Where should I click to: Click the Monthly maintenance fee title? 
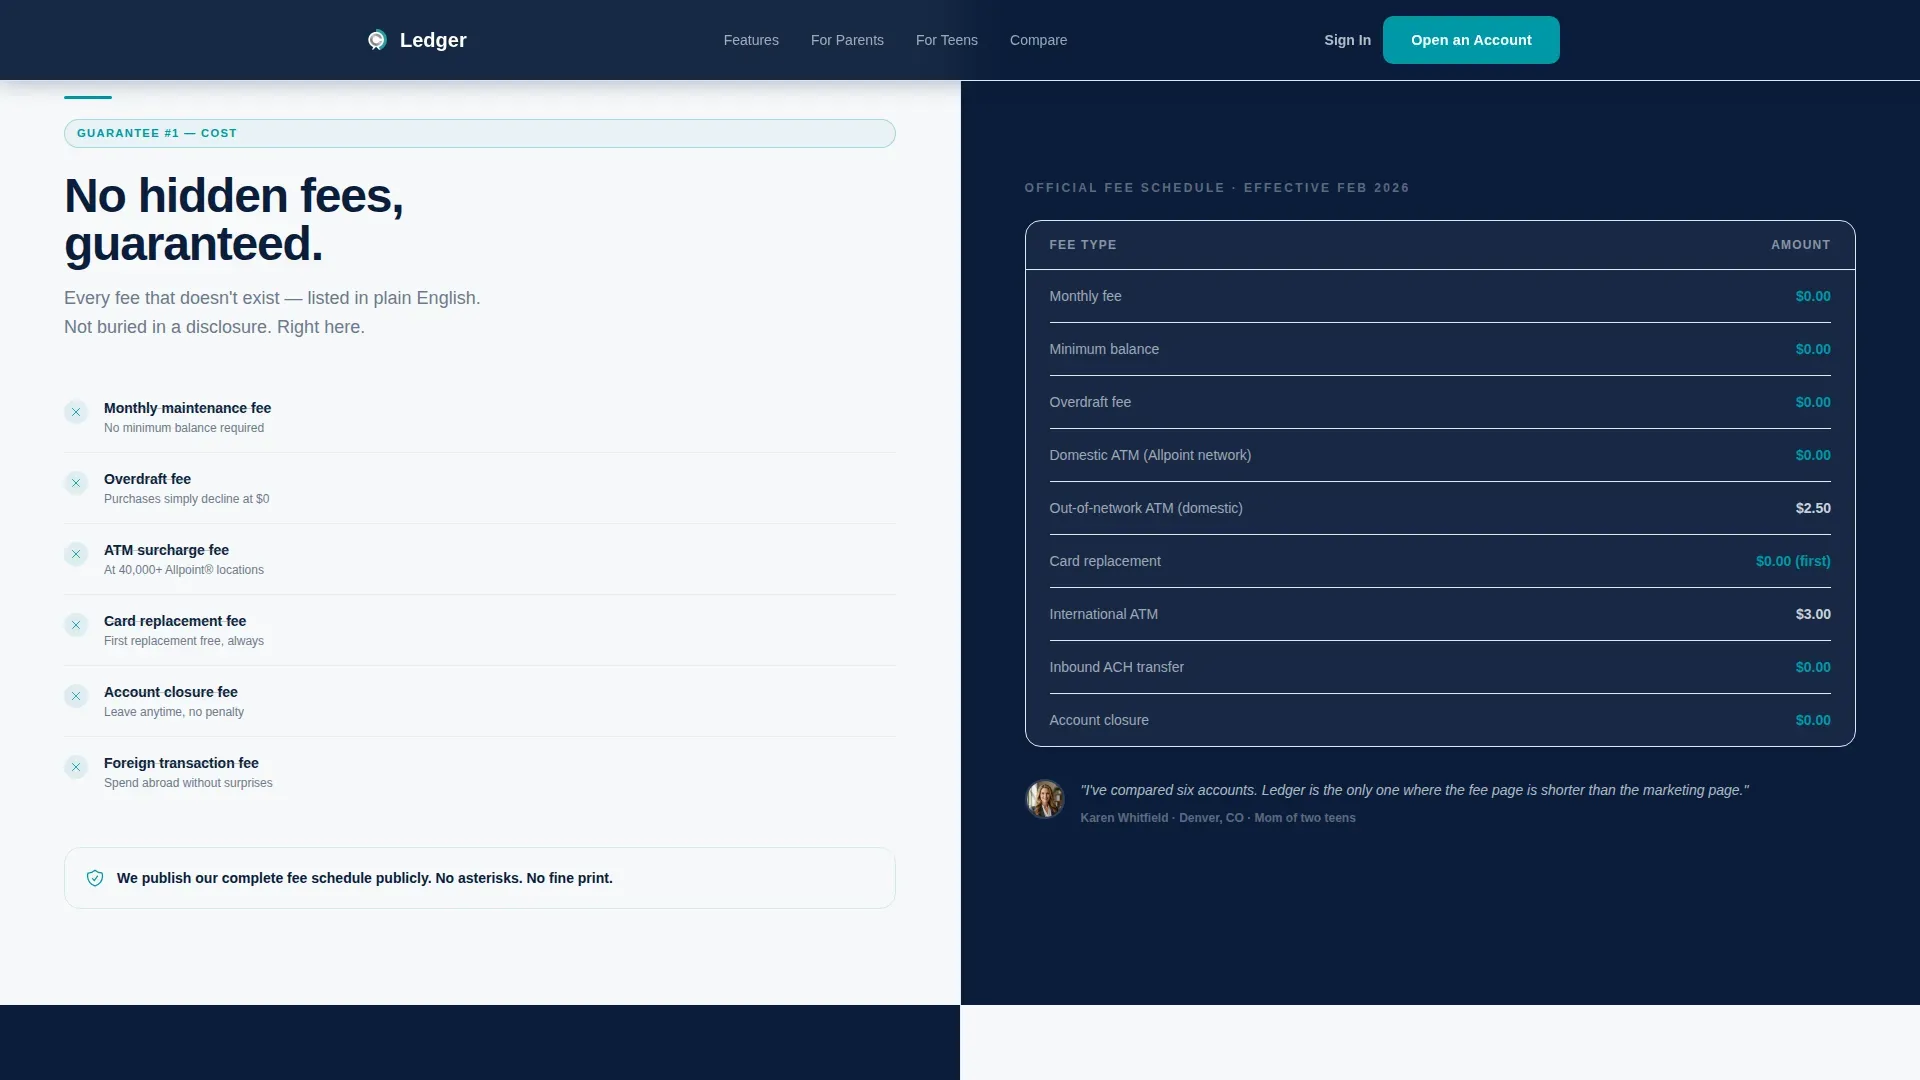coord(187,408)
